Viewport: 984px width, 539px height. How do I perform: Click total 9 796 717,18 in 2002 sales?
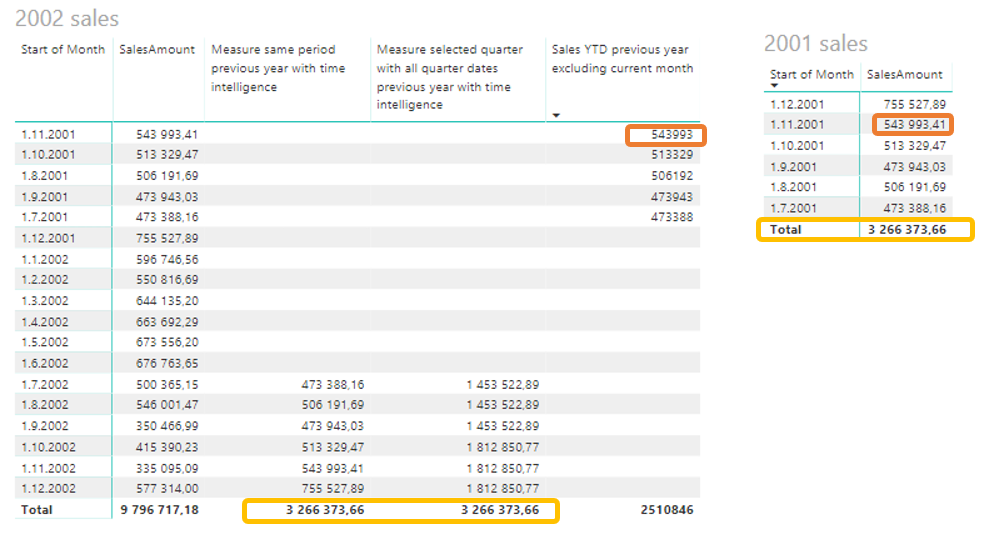pyautogui.click(x=159, y=510)
